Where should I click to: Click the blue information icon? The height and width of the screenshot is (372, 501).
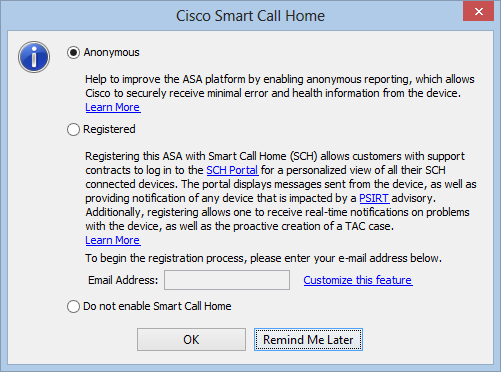click(34, 57)
